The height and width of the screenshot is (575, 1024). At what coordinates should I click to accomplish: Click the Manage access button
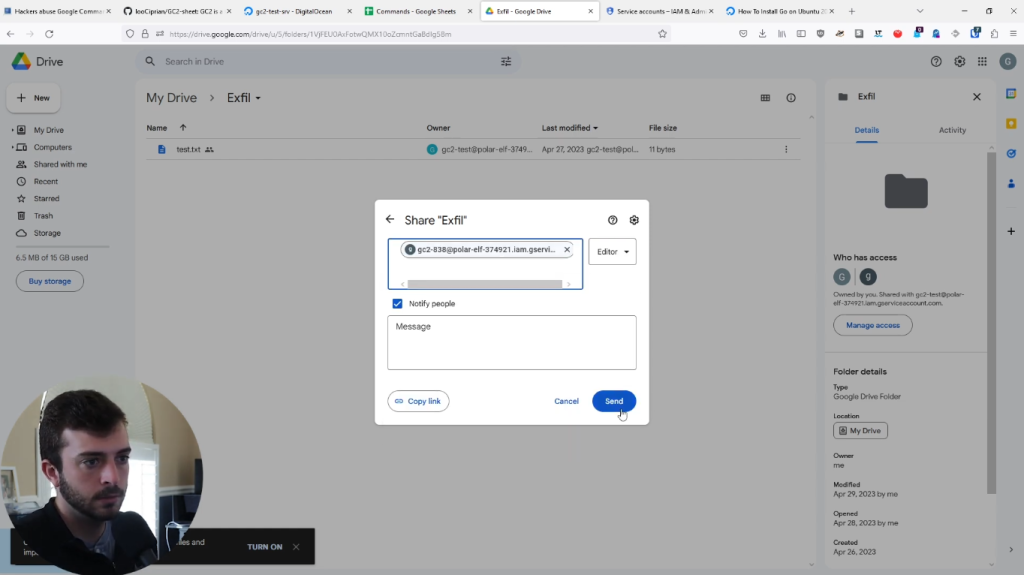coord(872,325)
